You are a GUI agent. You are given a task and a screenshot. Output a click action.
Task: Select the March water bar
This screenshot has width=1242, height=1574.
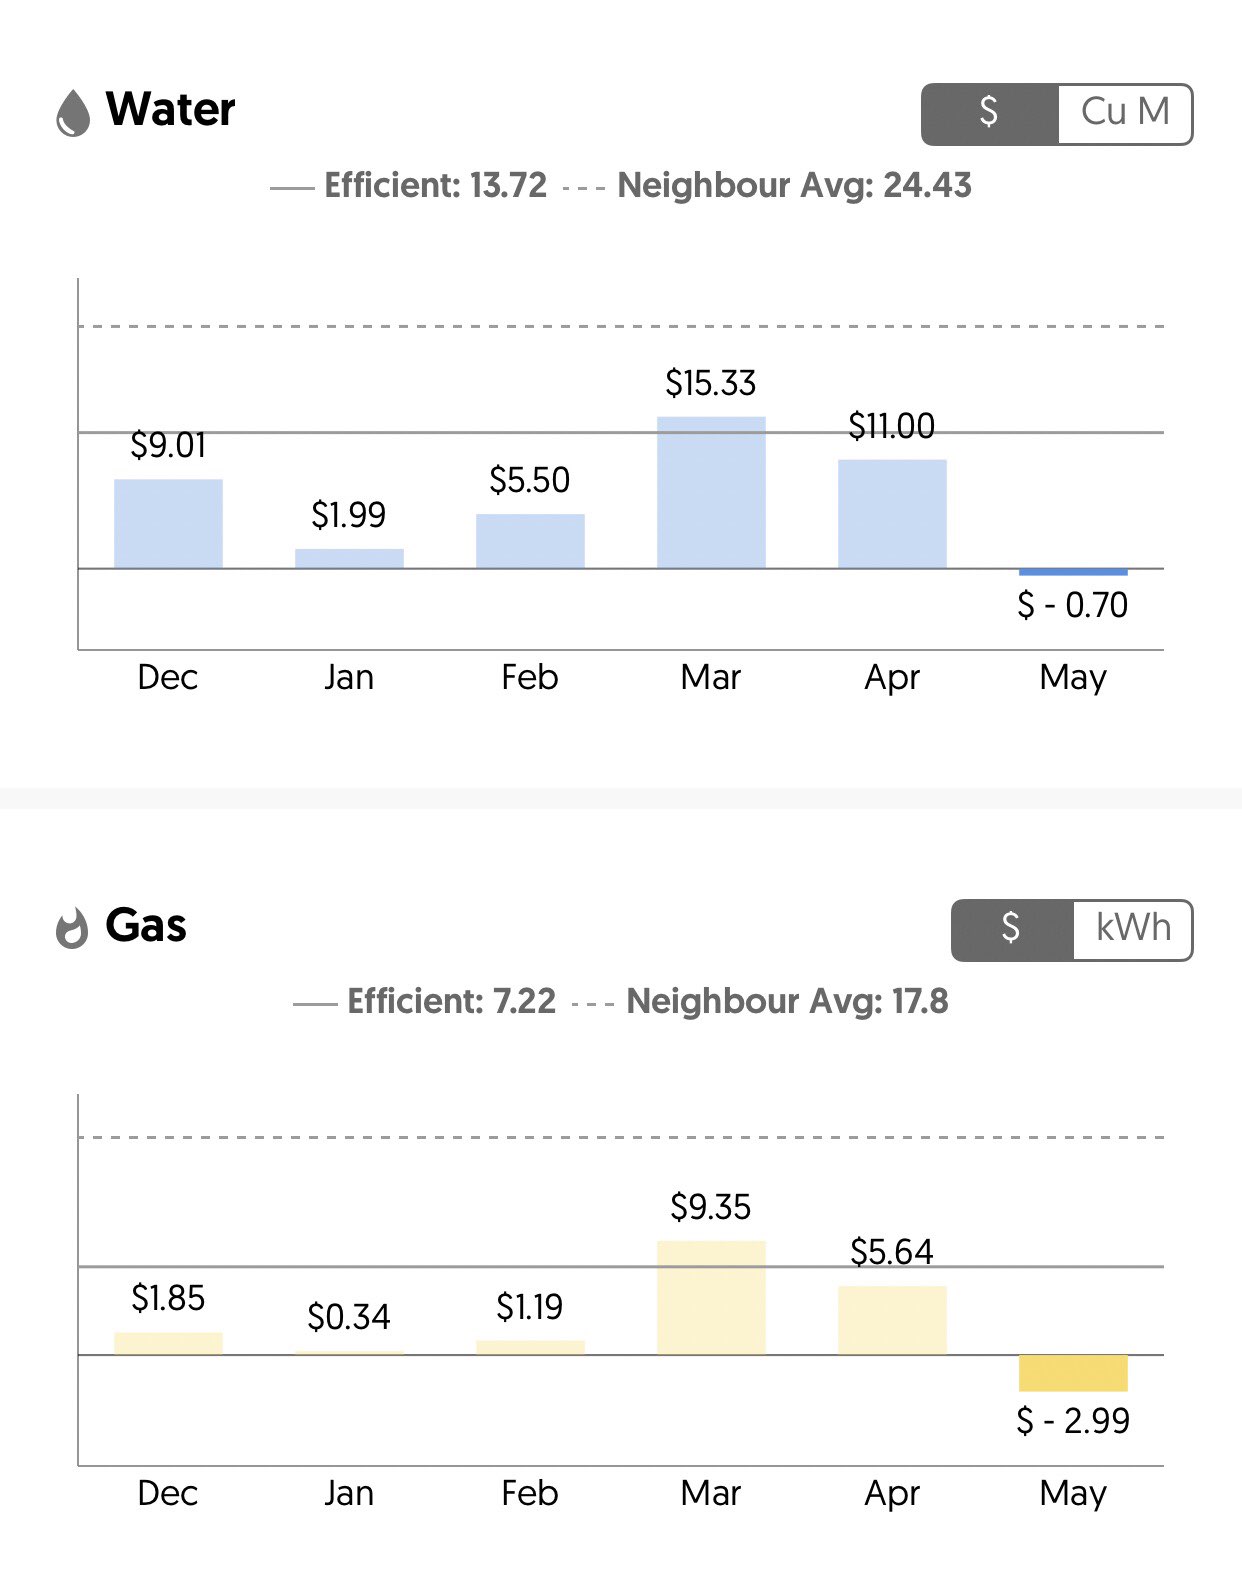(x=711, y=492)
